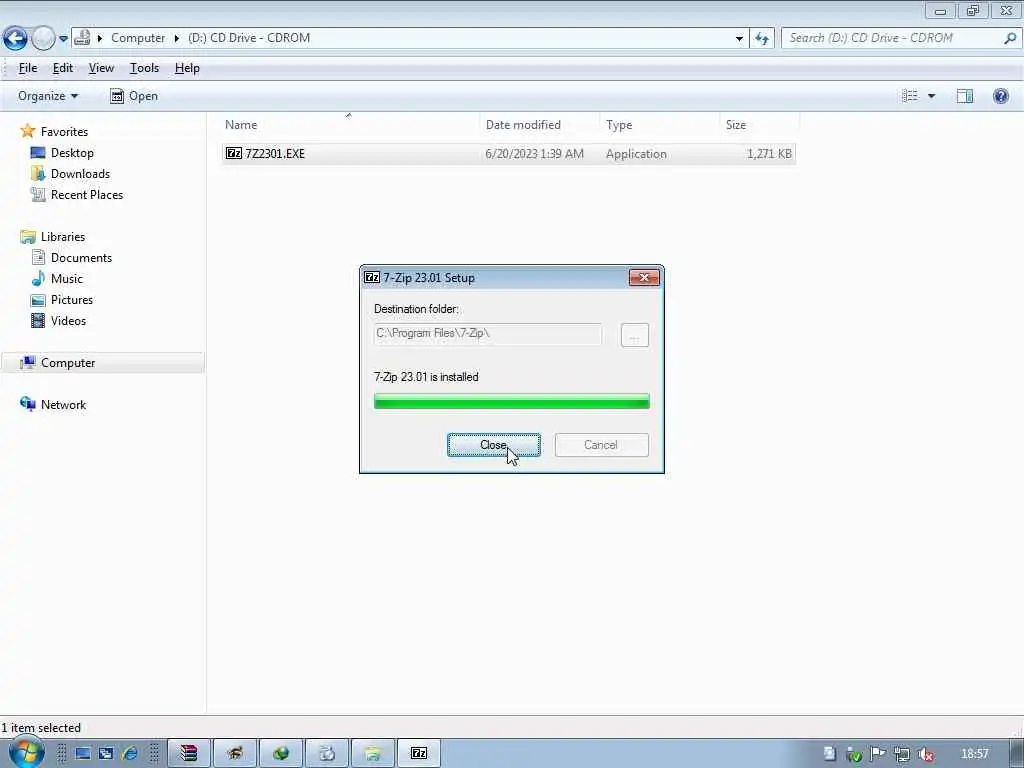Click the change view icon
The height and width of the screenshot is (768, 1024).
[910, 96]
